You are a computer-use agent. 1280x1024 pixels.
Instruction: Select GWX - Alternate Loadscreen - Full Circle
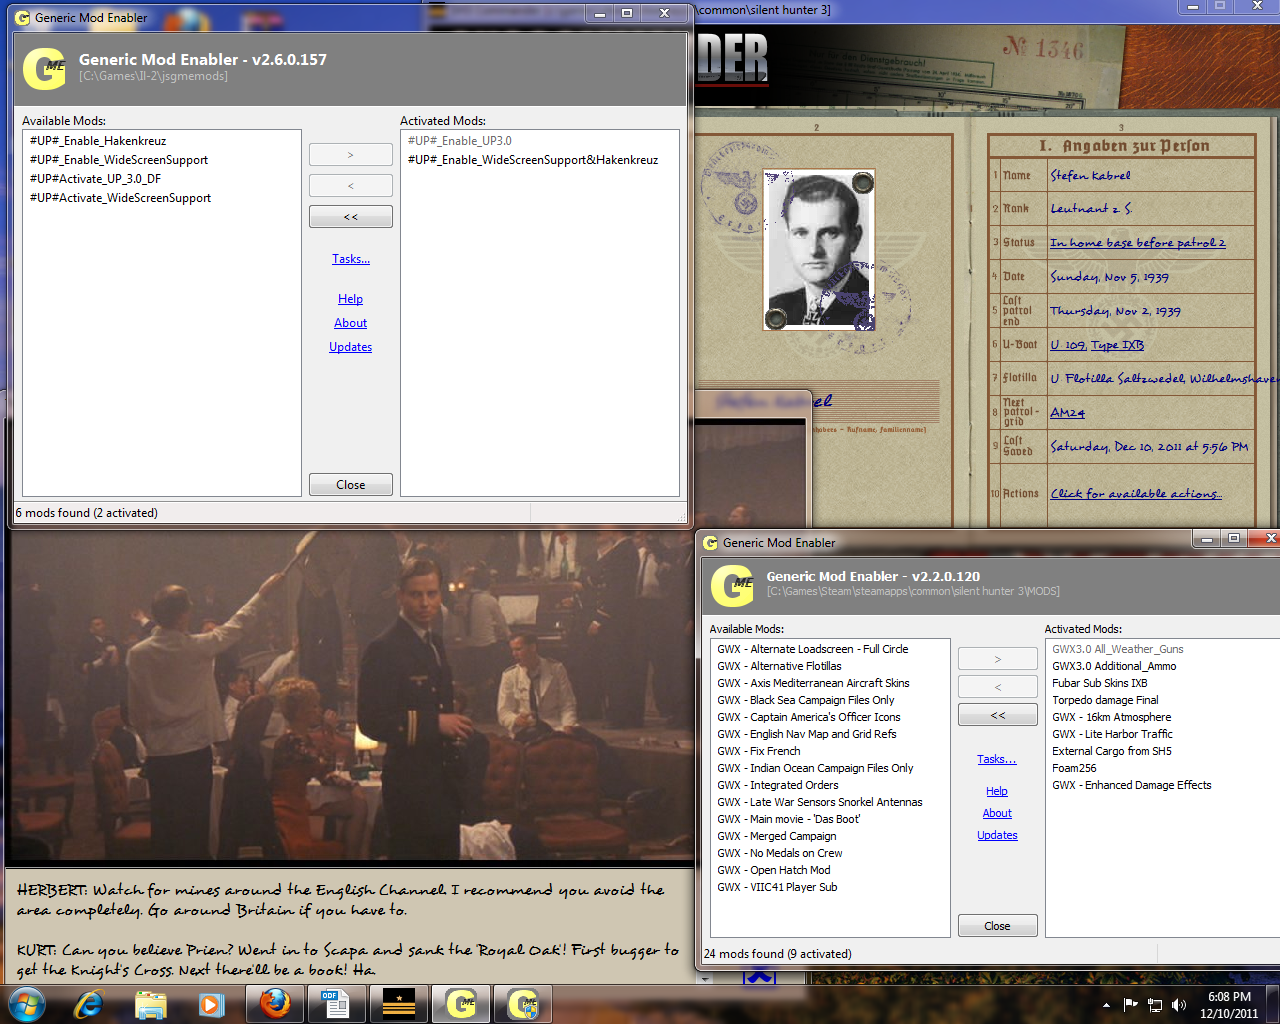click(x=813, y=649)
